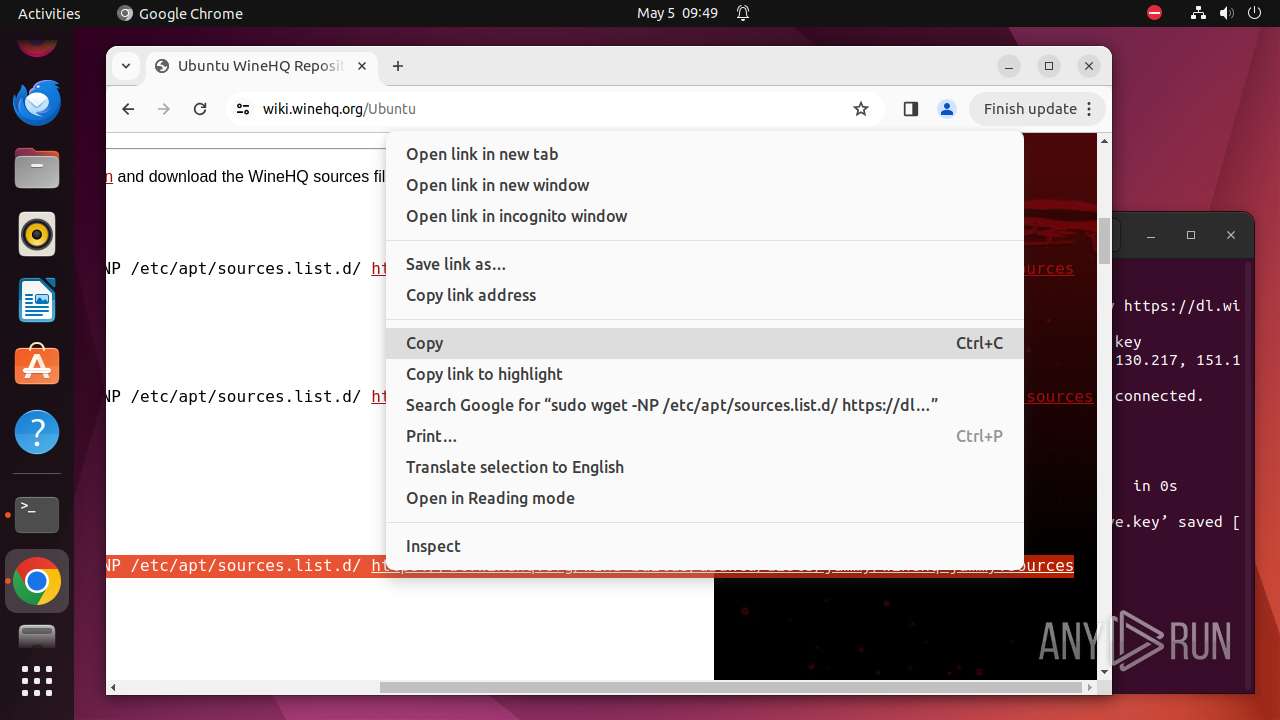The image size is (1280, 720).
Task: Choose Open link in new window
Action: point(705,185)
